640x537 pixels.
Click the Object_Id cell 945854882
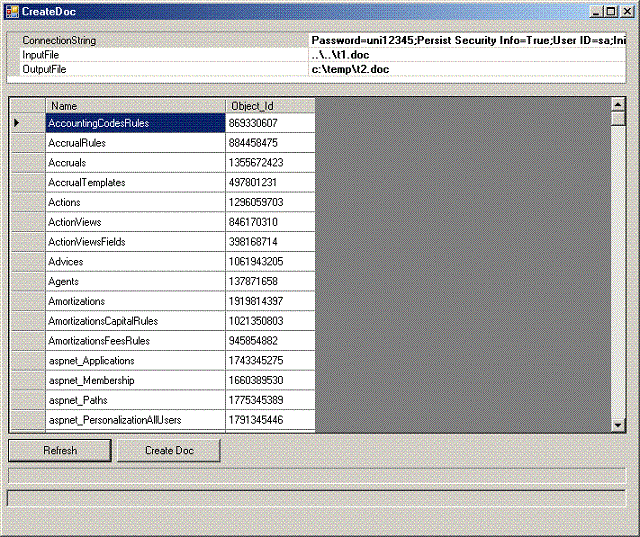pos(270,341)
